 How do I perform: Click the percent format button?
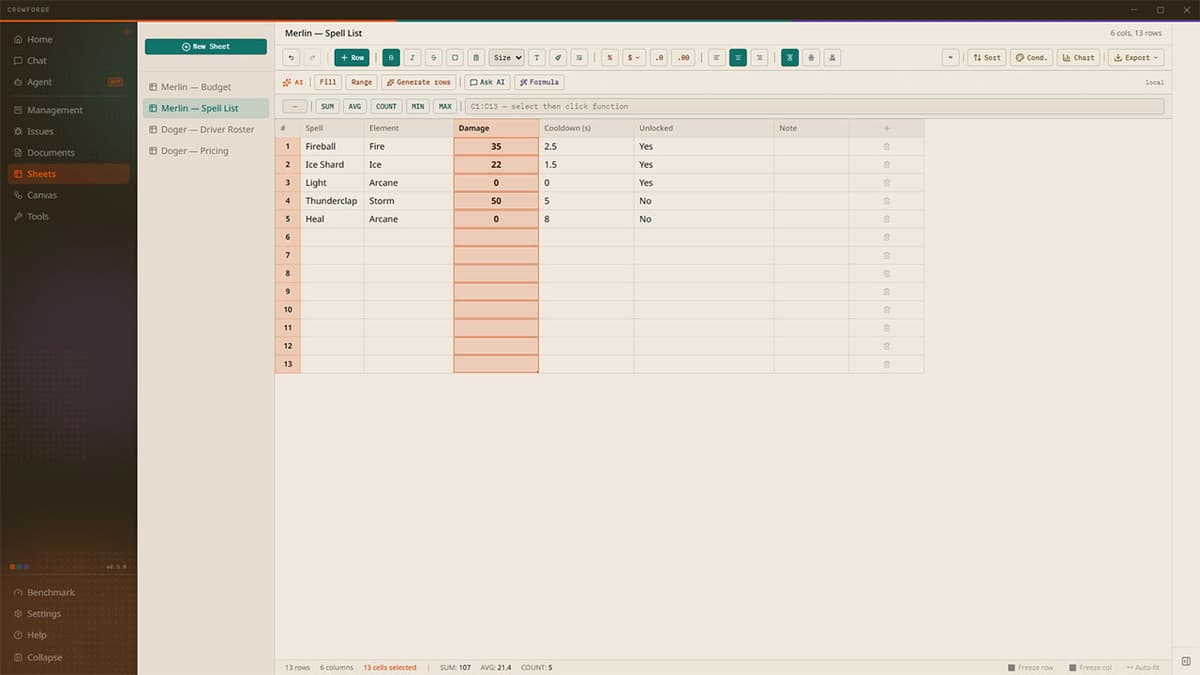[610, 58]
